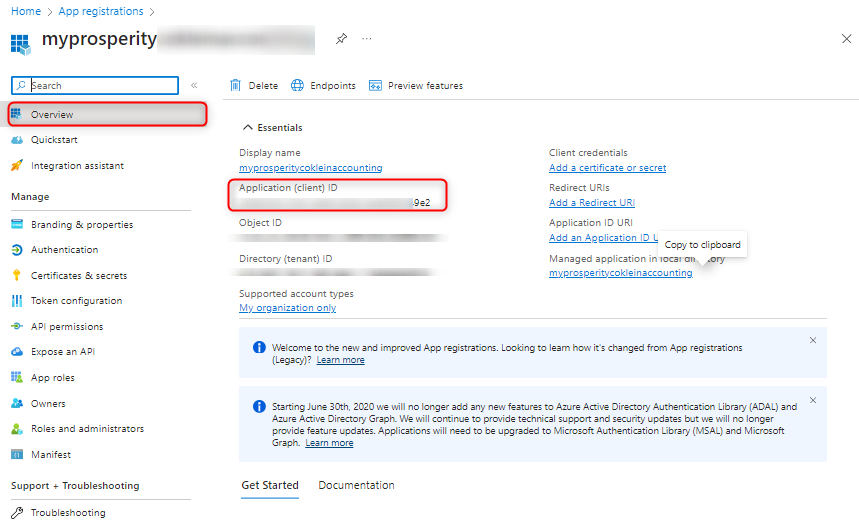Click Add a certificate or secret
The width and height of the screenshot is (859, 522).
pyautogui.click(x=608, y=168)
